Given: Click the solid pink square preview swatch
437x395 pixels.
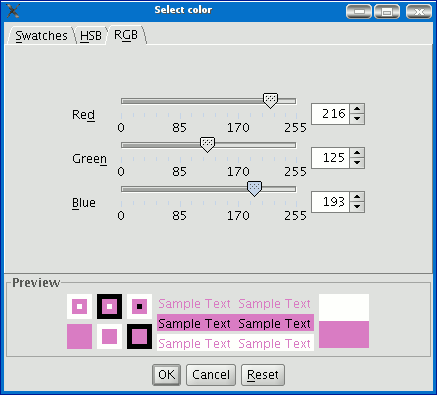Looking at the screenshot, I should (x=79, y=336).
